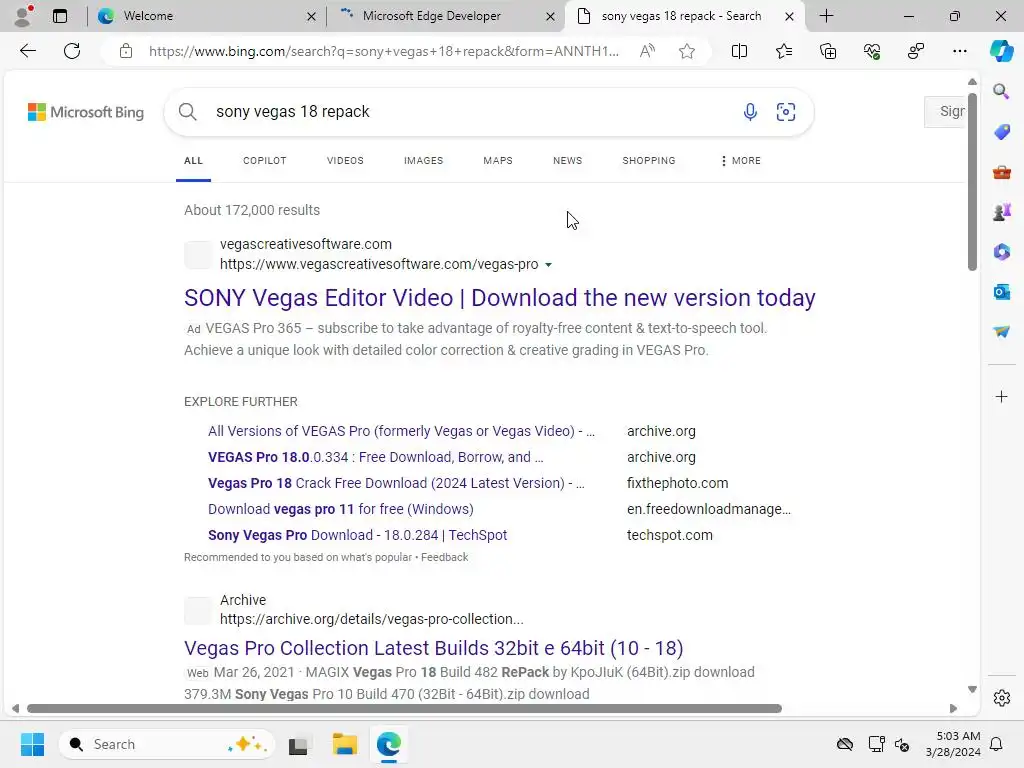Open Settings and more ellipsis menu
Viewport: 1024px width, 768px height.
point(959,51)
